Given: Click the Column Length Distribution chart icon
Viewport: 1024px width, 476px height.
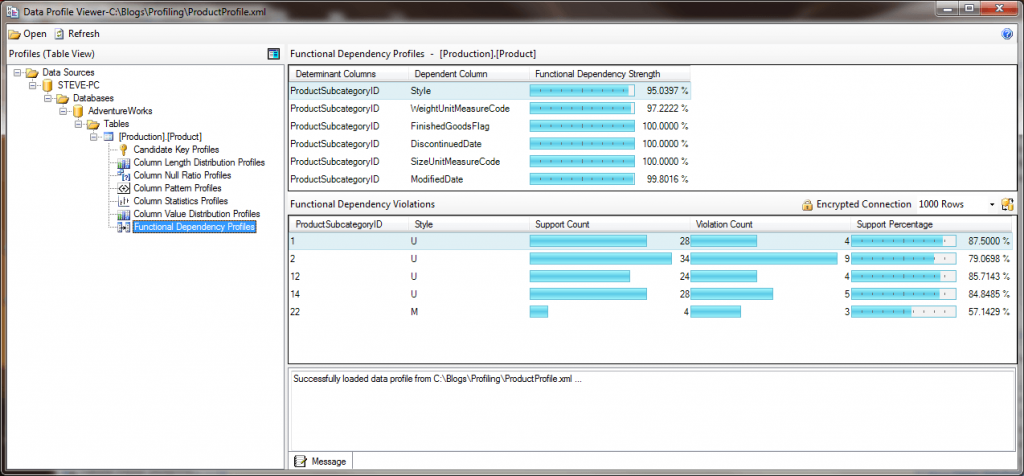Looking at the screenshot, I should 123,163.
